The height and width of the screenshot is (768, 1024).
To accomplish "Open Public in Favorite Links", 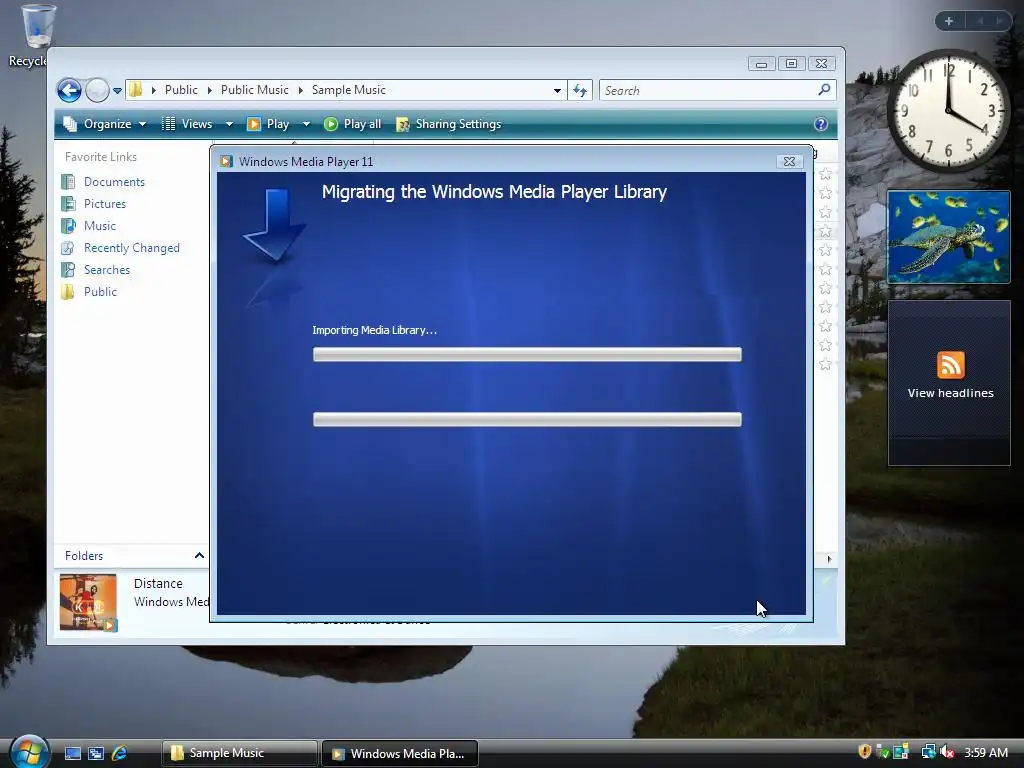I will [100, 292].
